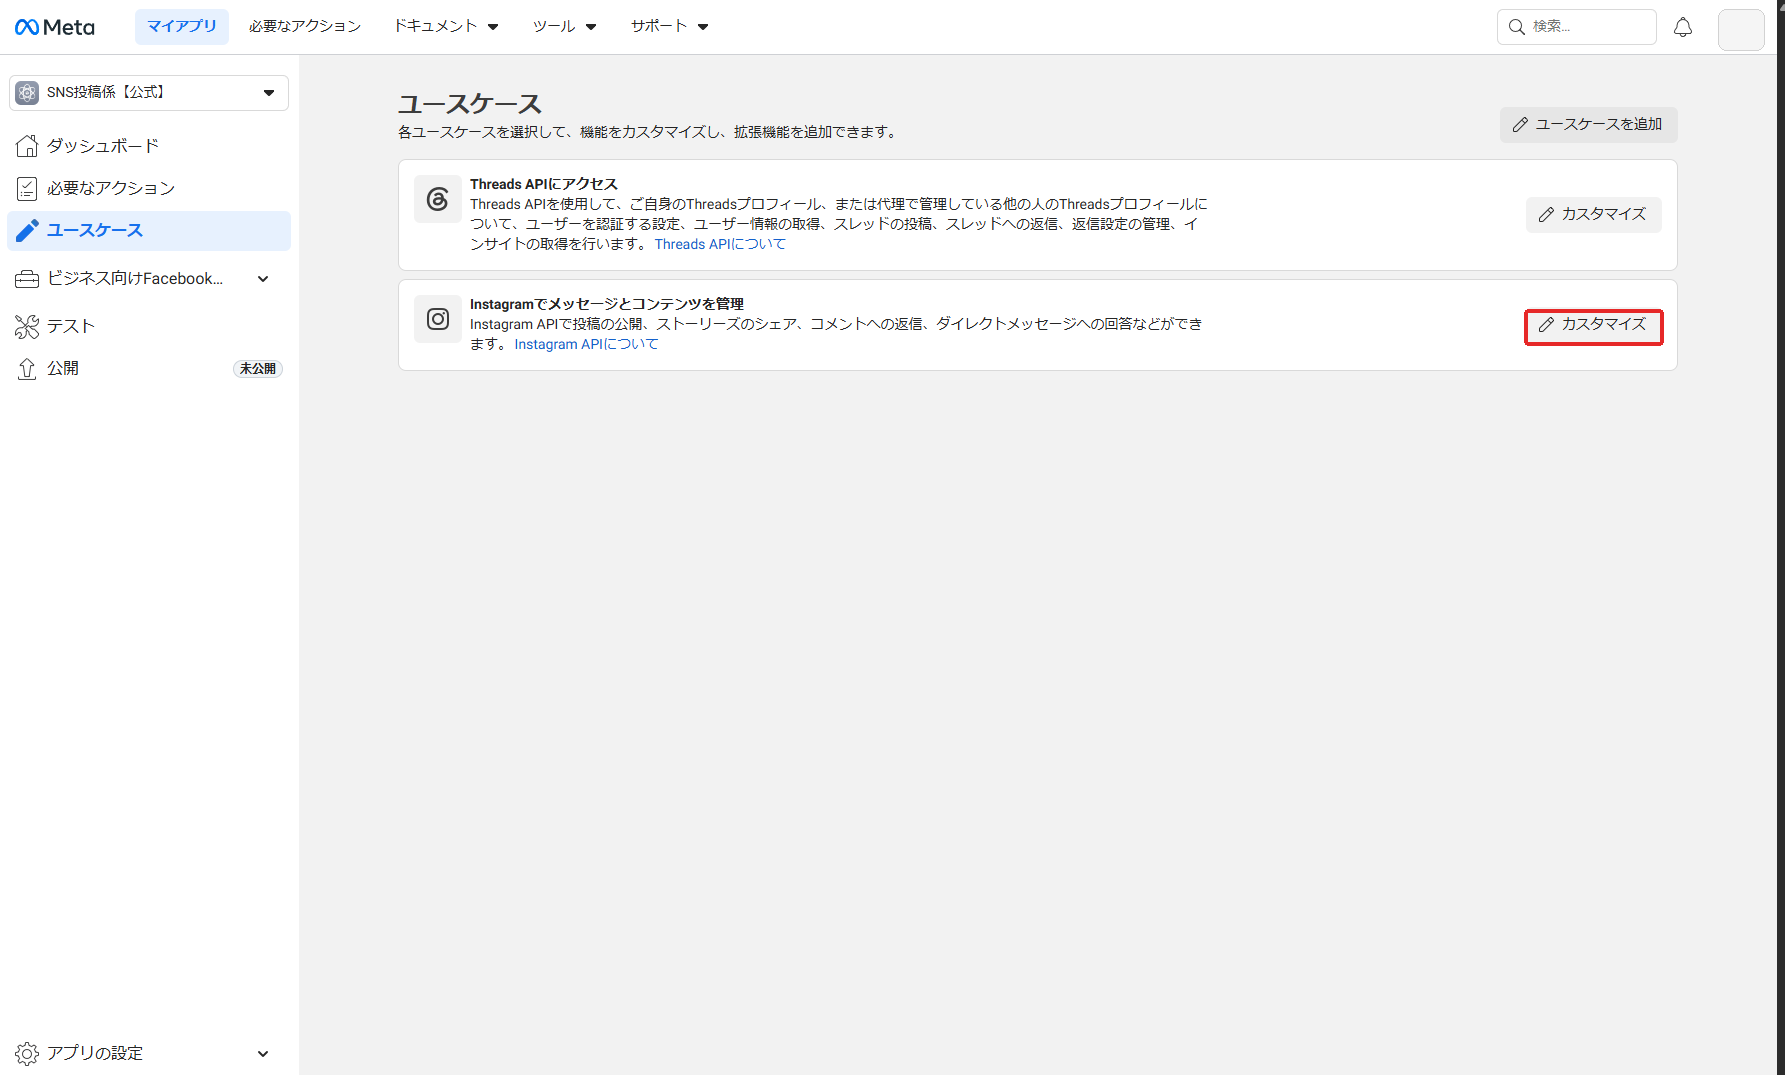Click the dashboard house icon
Screen dimensions: 1785x1075
(x=27, y=146)
